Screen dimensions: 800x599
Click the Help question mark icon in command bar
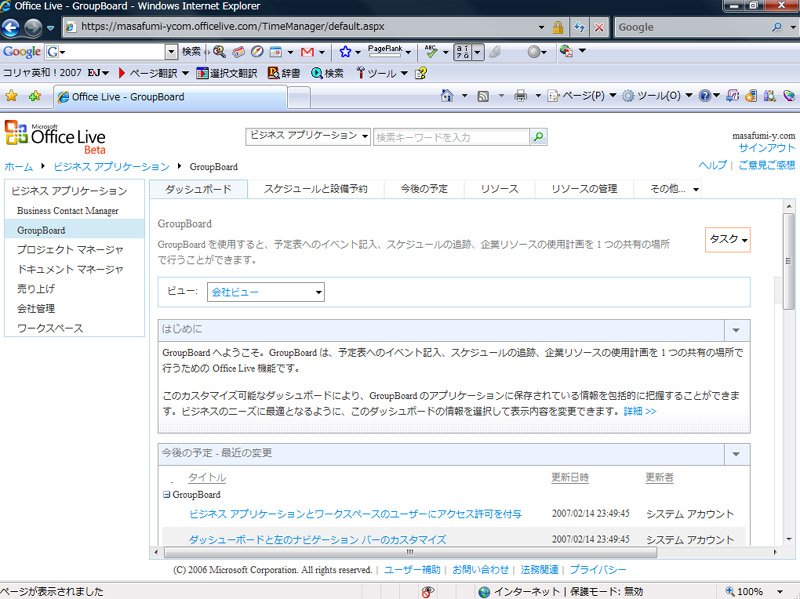pos(705,95)
